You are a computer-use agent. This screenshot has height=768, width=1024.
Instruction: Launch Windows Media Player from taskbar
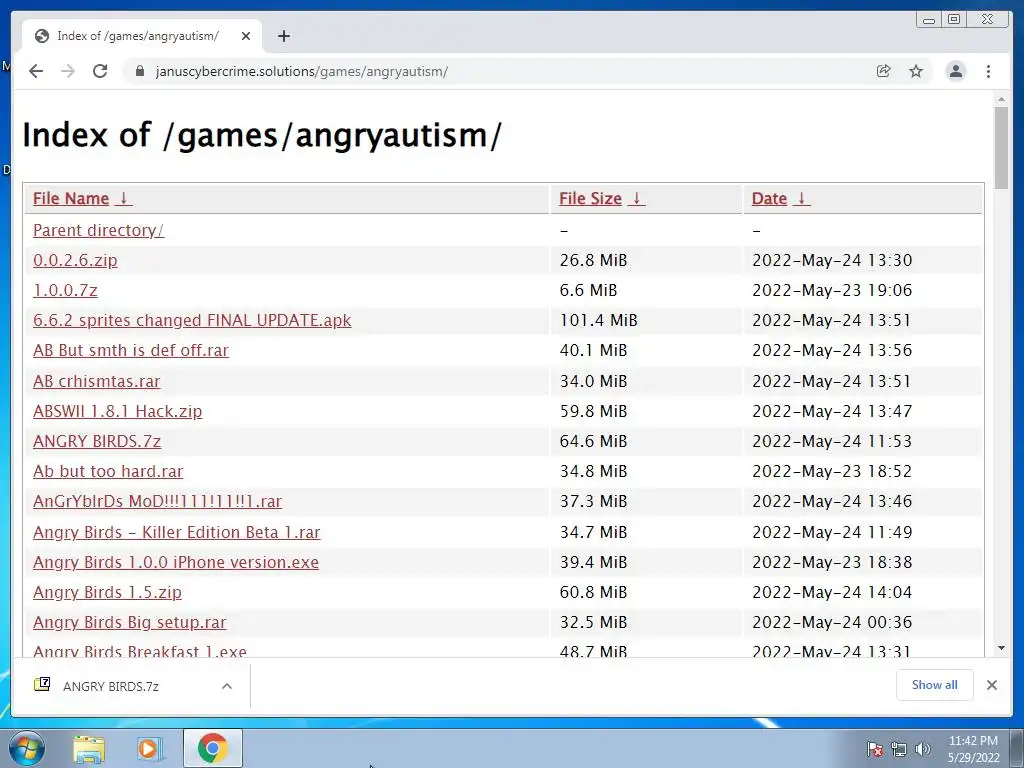tap(149, 749)
